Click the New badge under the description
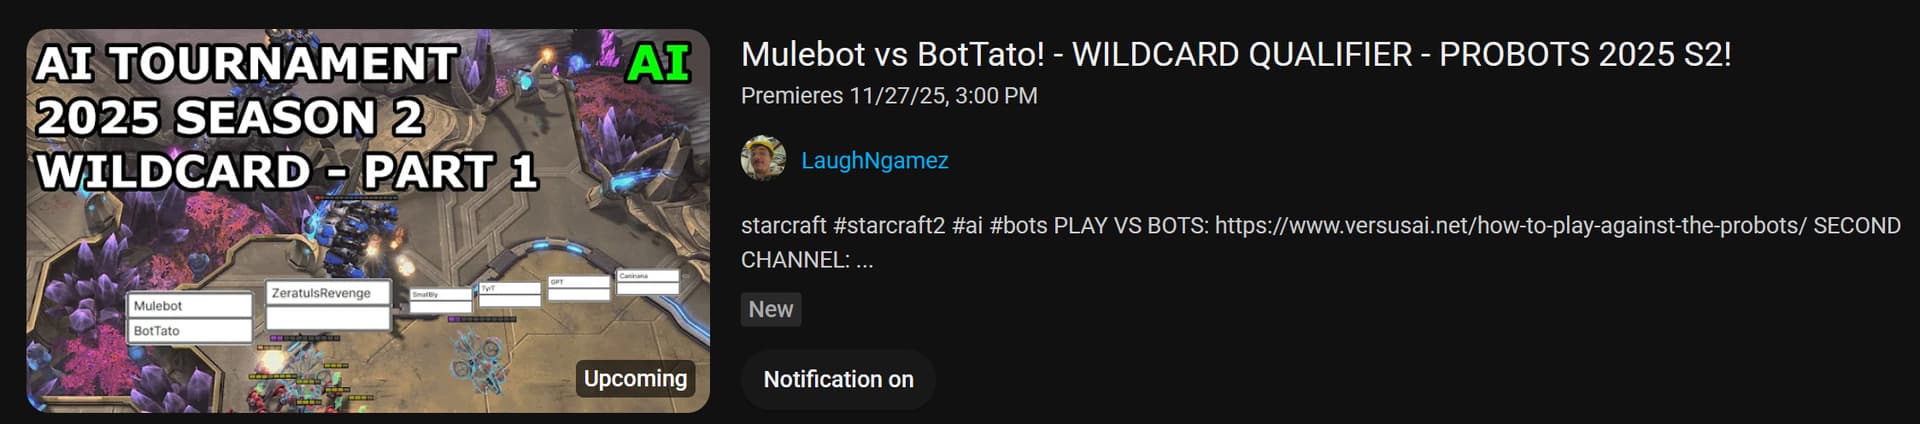The width and height of the screenshot is (1920, 424). (x=770, y=310)
